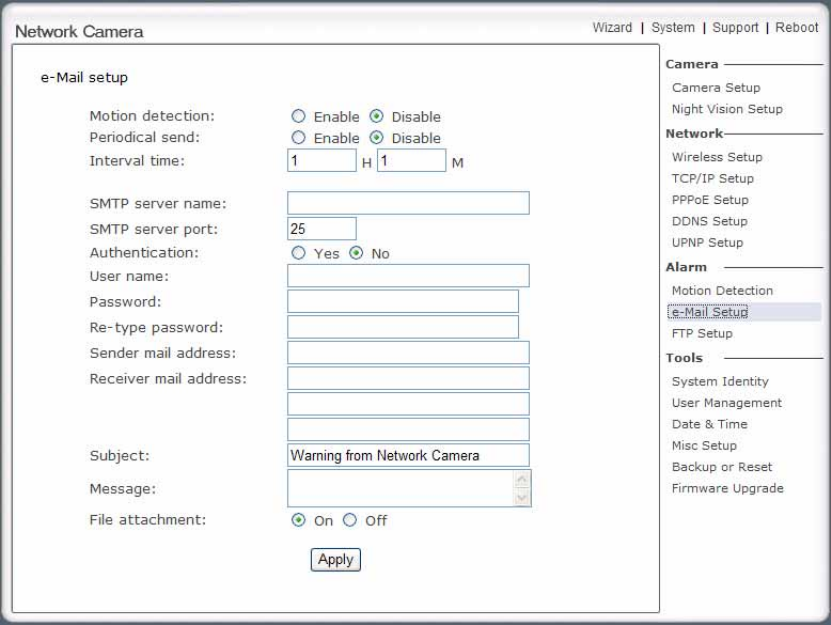Screen dimensions: 831x625
Task: Turn File attachment Off
Action: pyautogui.click(x=350, y=520)
